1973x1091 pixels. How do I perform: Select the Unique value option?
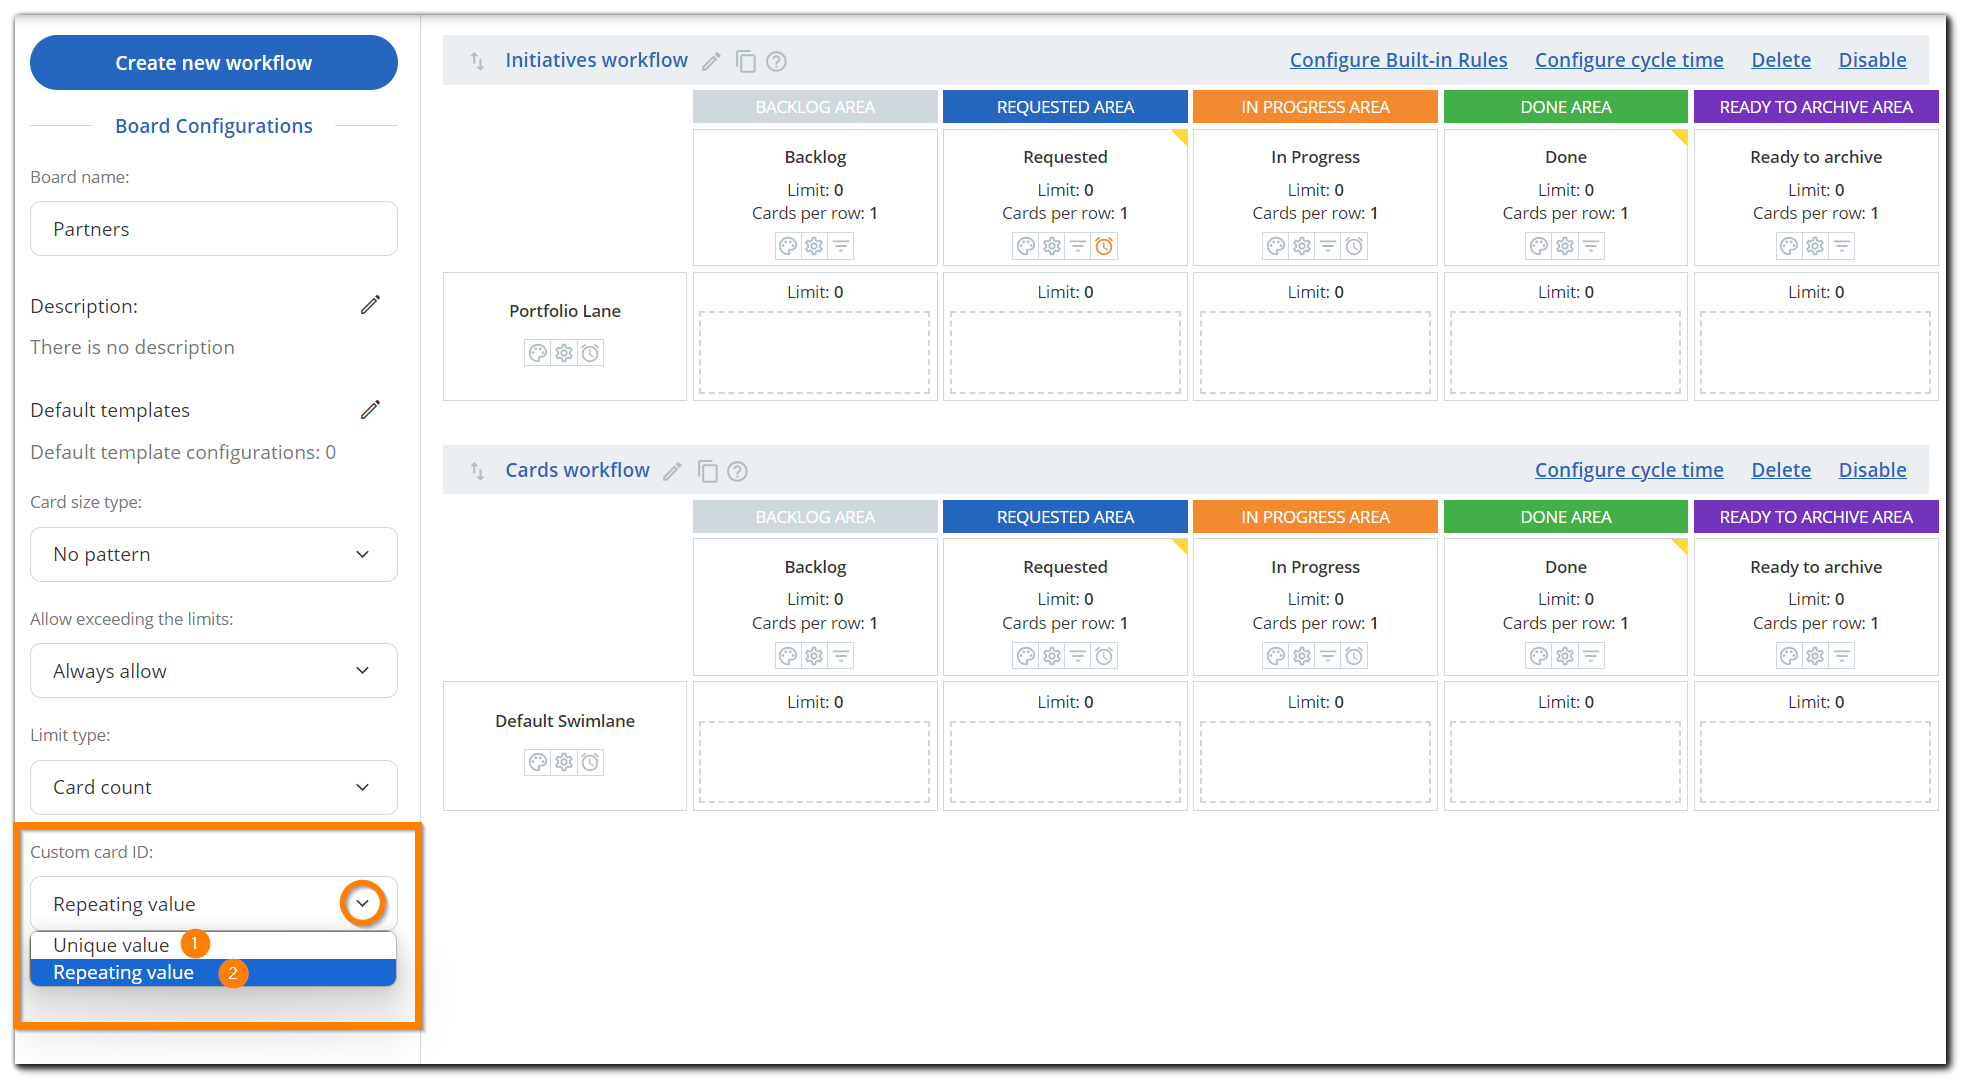tap(214, 945)
